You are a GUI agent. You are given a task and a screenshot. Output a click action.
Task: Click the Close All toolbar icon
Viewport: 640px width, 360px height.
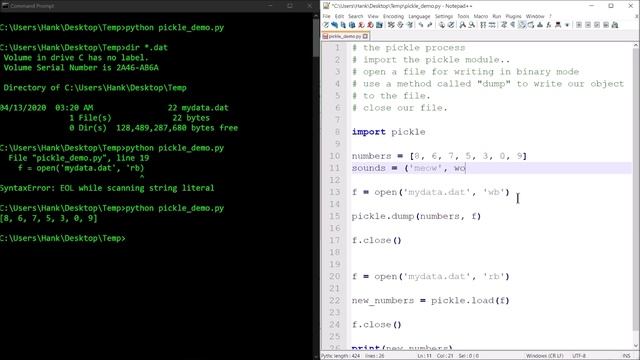click(x=370, y=25)
